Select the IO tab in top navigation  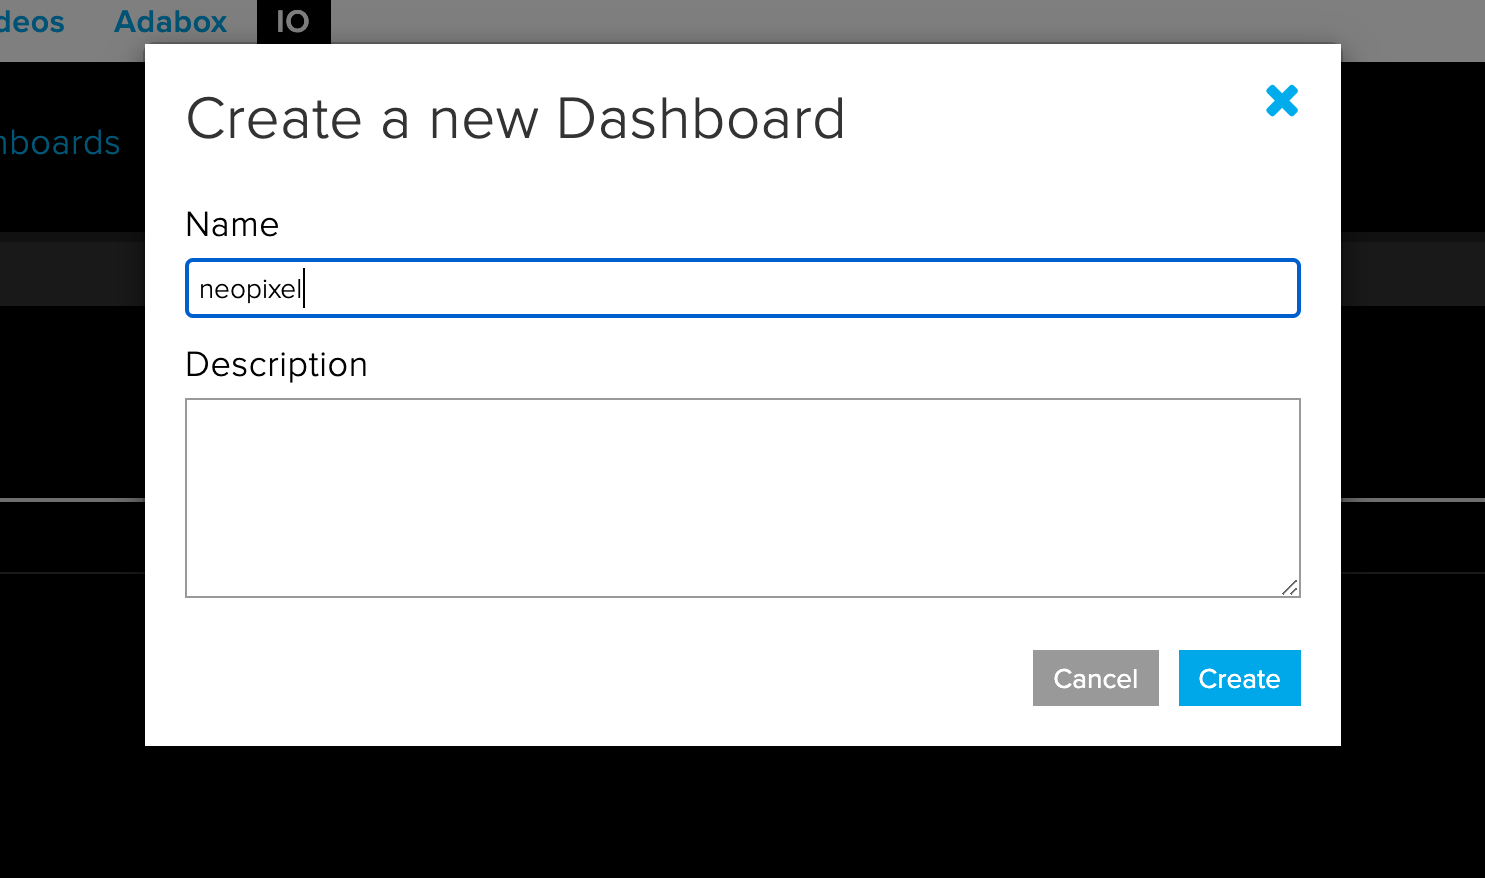(293, 21)
